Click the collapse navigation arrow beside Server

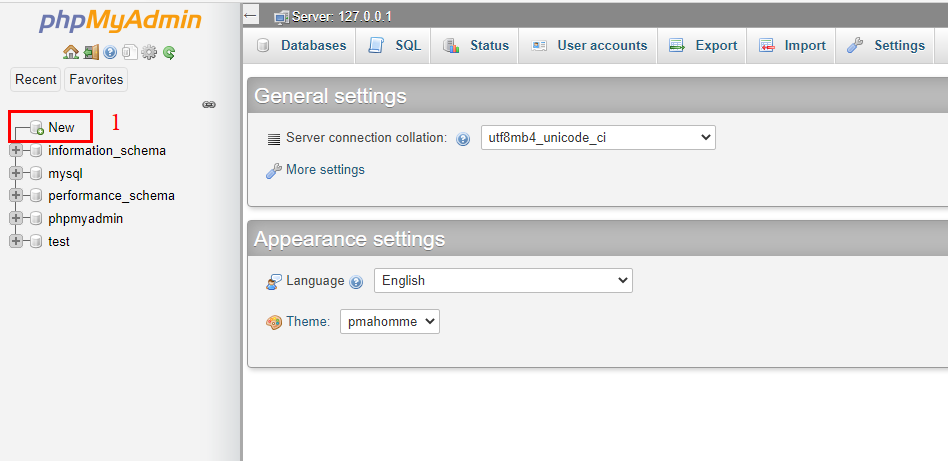[x=251, y=15]
